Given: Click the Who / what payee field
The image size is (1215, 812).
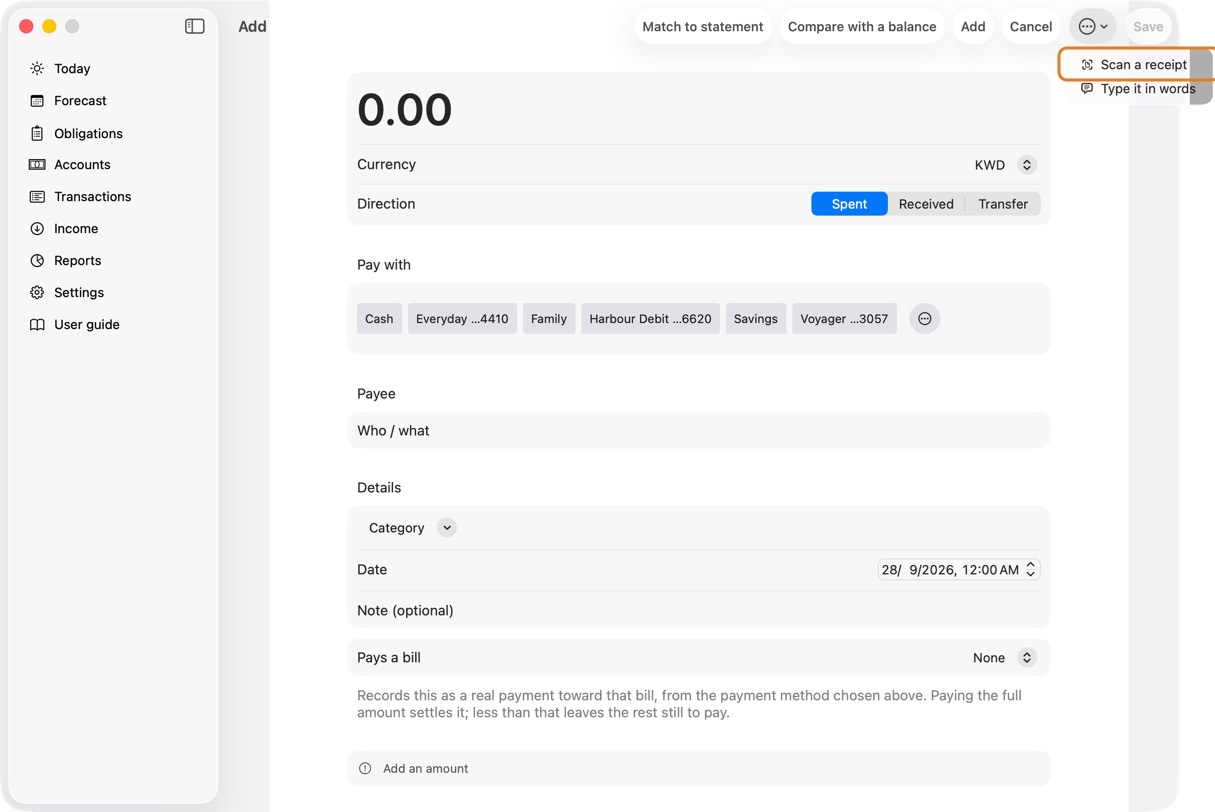Looking at the screenshot, I should click(698, 431).
